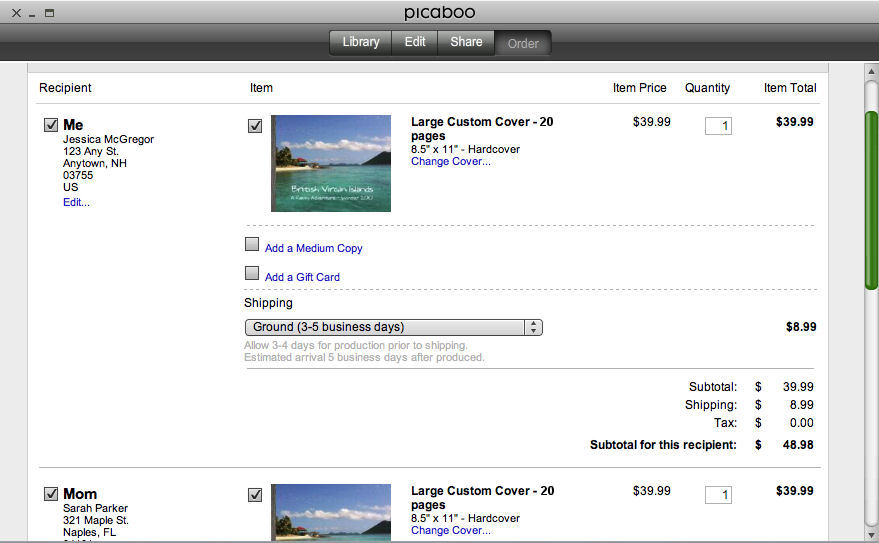Click the quantity field for Me's book
The width and height of the screenshot is (879, 543).
pyautogui.click(x=718, y=126)
